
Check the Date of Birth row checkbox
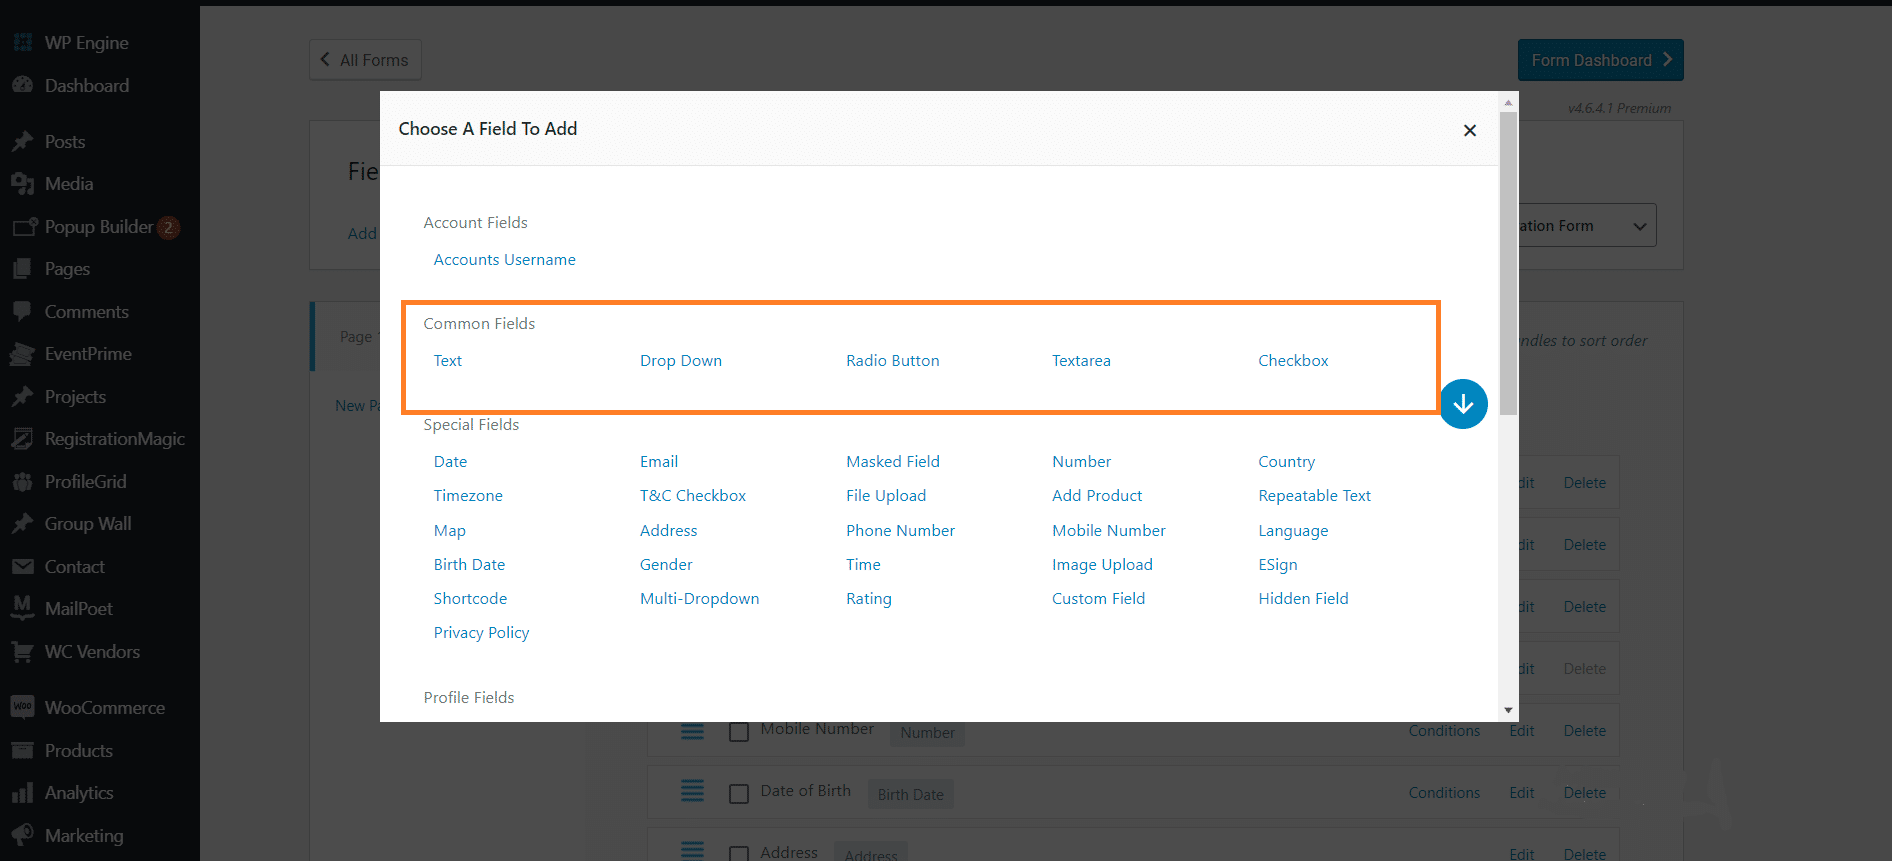click(x=739, y=794)
